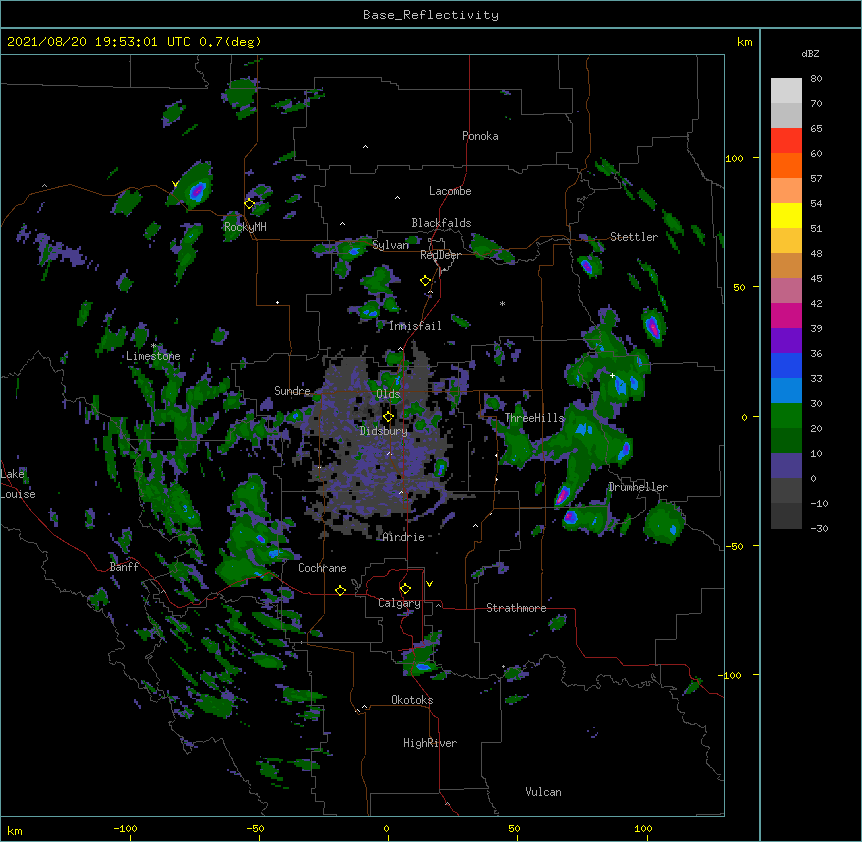The height and width of the screenshot is (842, 862).
Task: Click the yellow diamond marker south of RedDeer
Action: pos(425,281)
